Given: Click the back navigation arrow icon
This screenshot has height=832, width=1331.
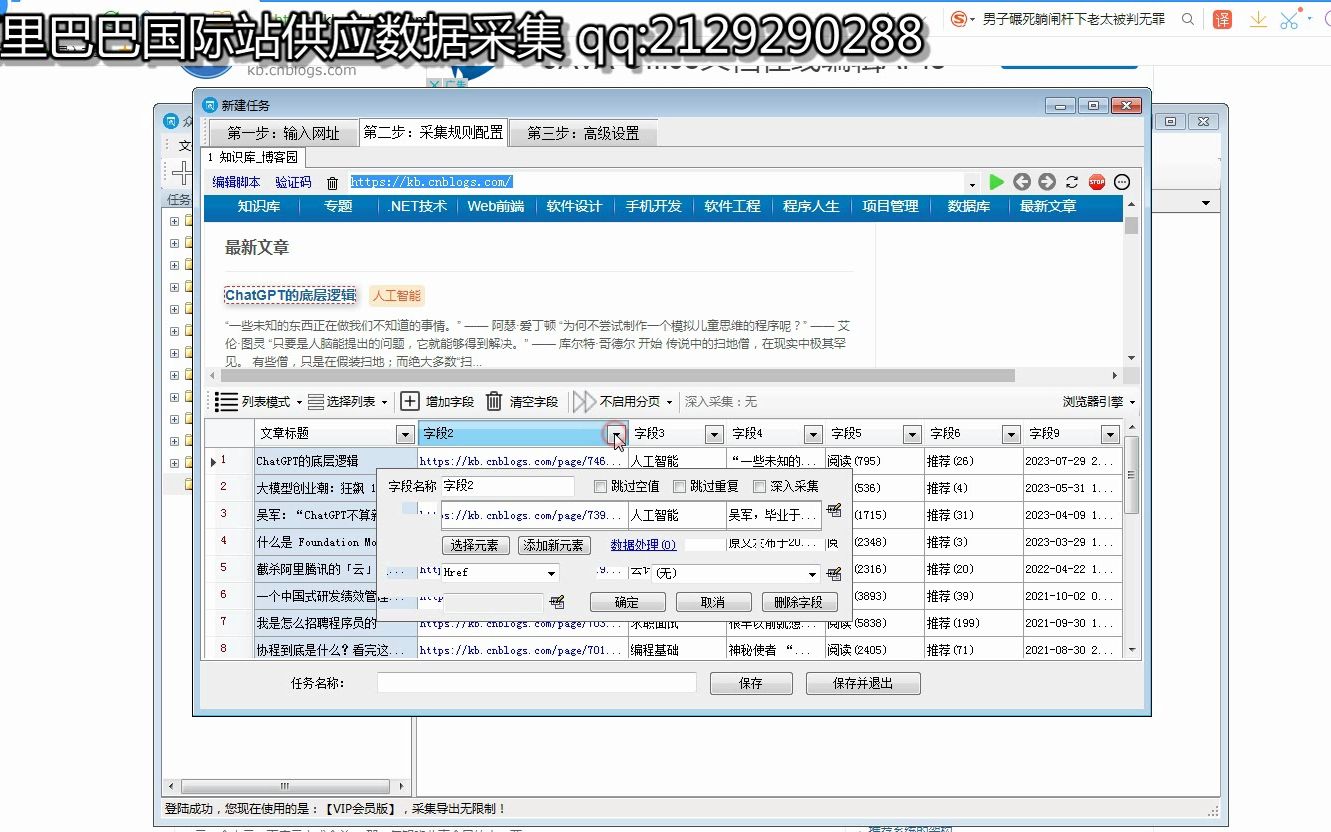Looking at the screenshot, I should pos(1021,182).
